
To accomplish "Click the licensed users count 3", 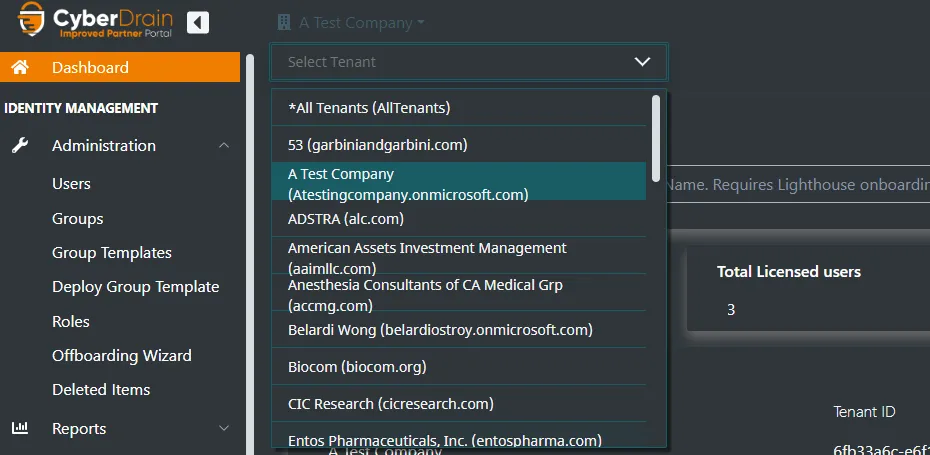I will click(731, 309).
